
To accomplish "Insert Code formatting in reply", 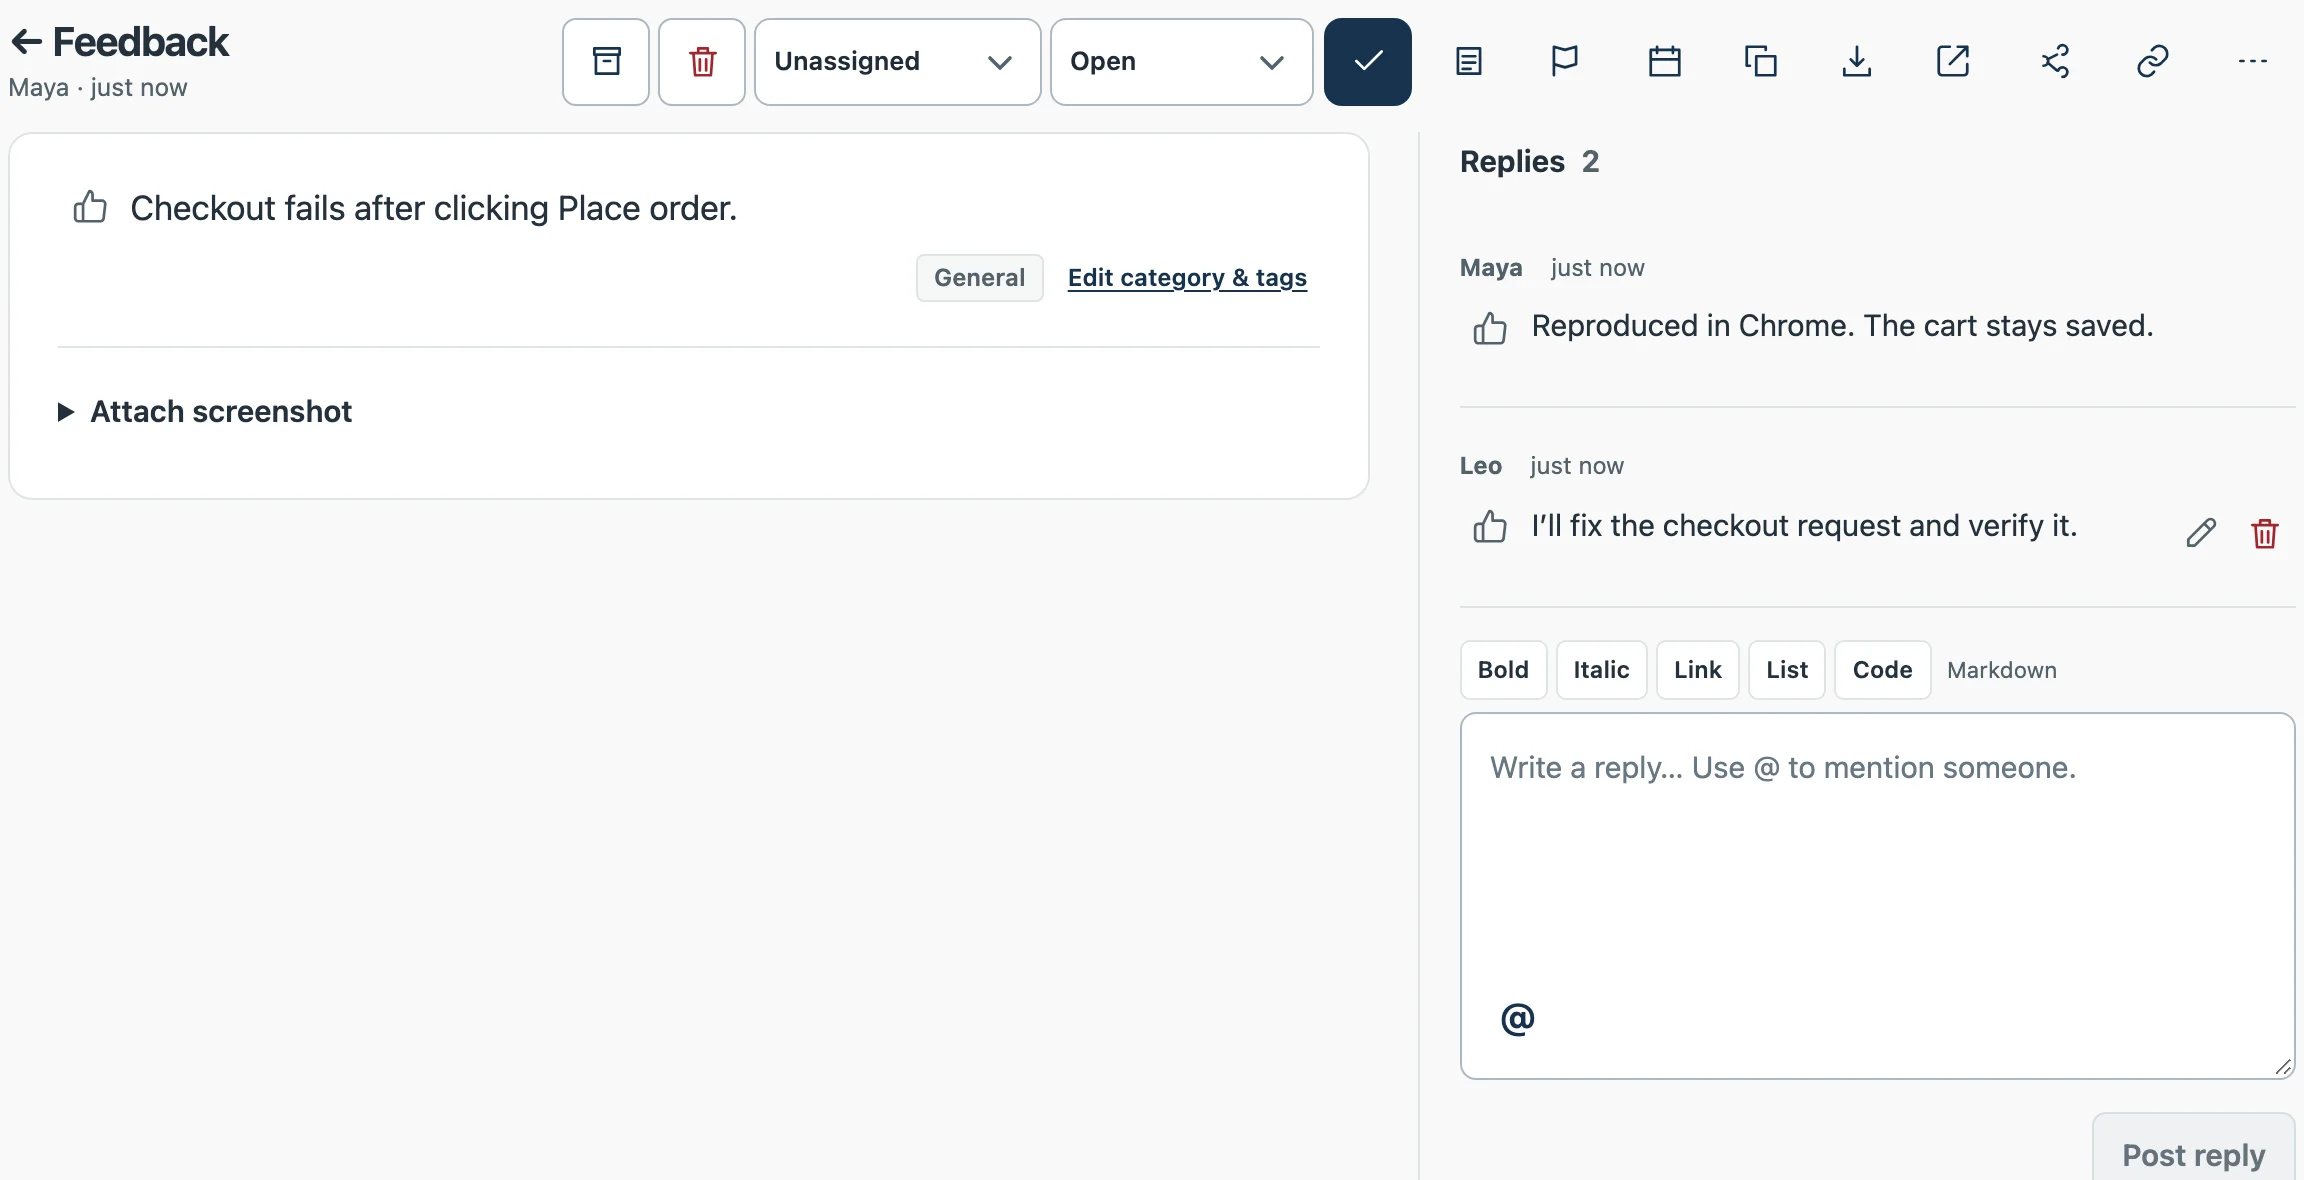I will click(1882, 670).
